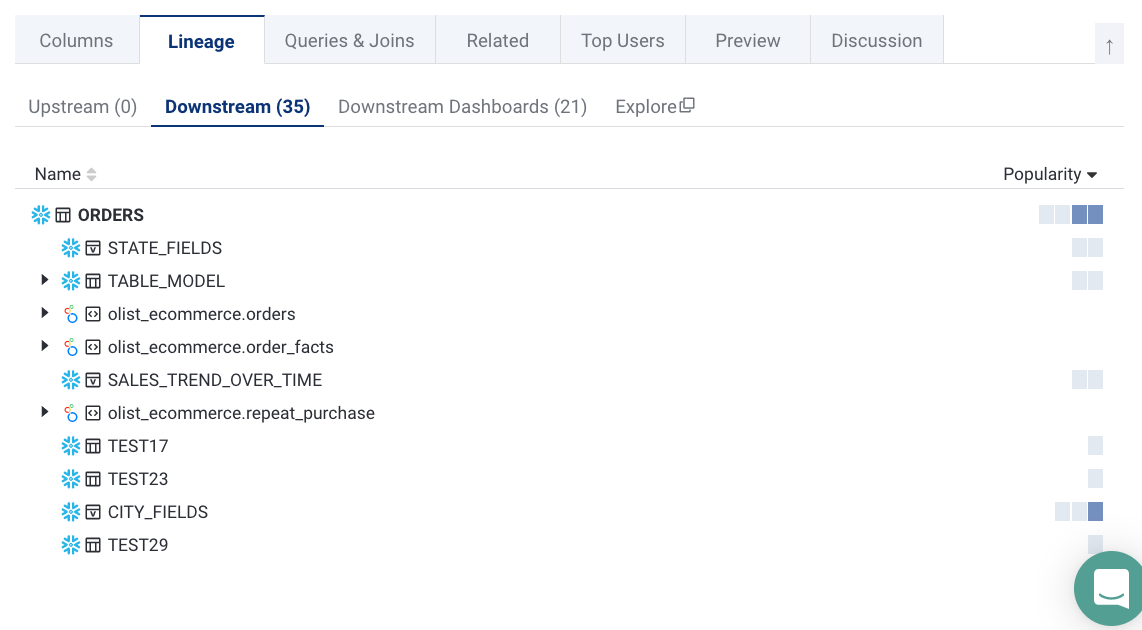Viewport: 1142px width, 630px height.
Task: Open the Queries & Joins tab
Action: coord(349,41)
